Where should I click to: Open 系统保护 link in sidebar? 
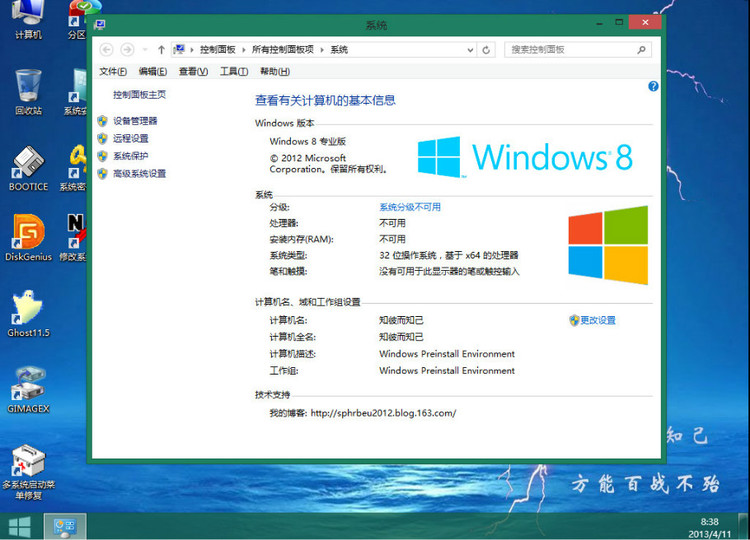click(x=131, y=156)
